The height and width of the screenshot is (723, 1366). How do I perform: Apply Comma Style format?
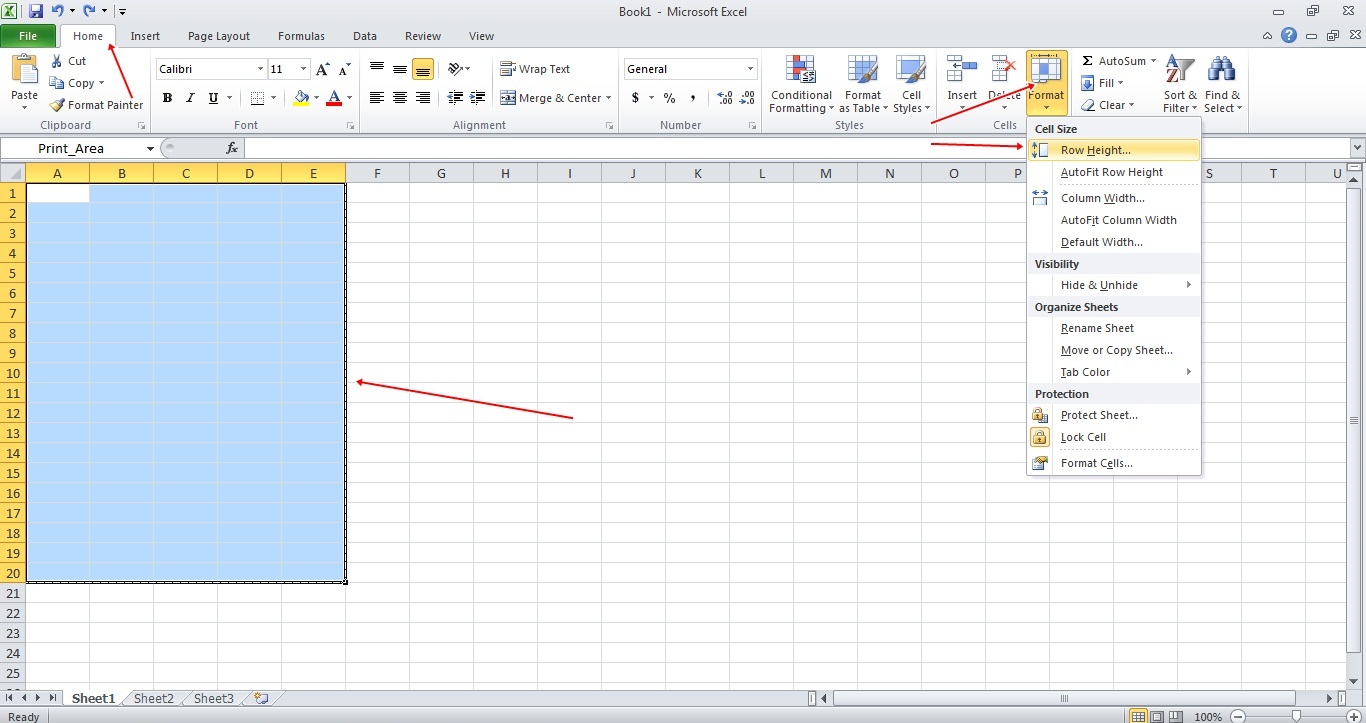[x=693, y=98]
